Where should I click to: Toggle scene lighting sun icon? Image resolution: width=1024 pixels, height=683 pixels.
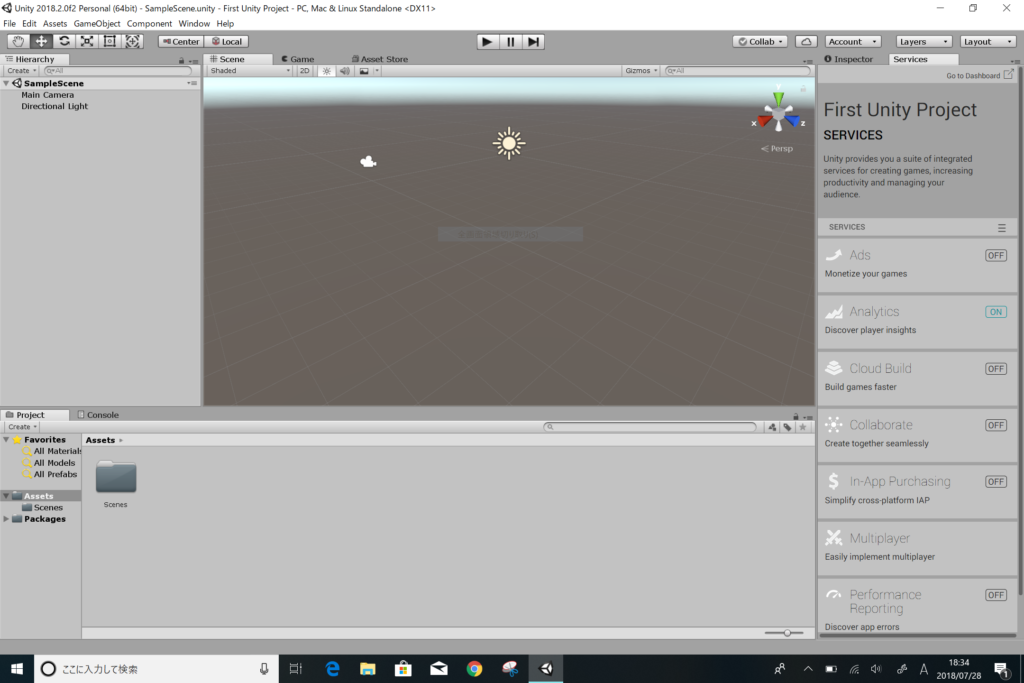point(327,71)
